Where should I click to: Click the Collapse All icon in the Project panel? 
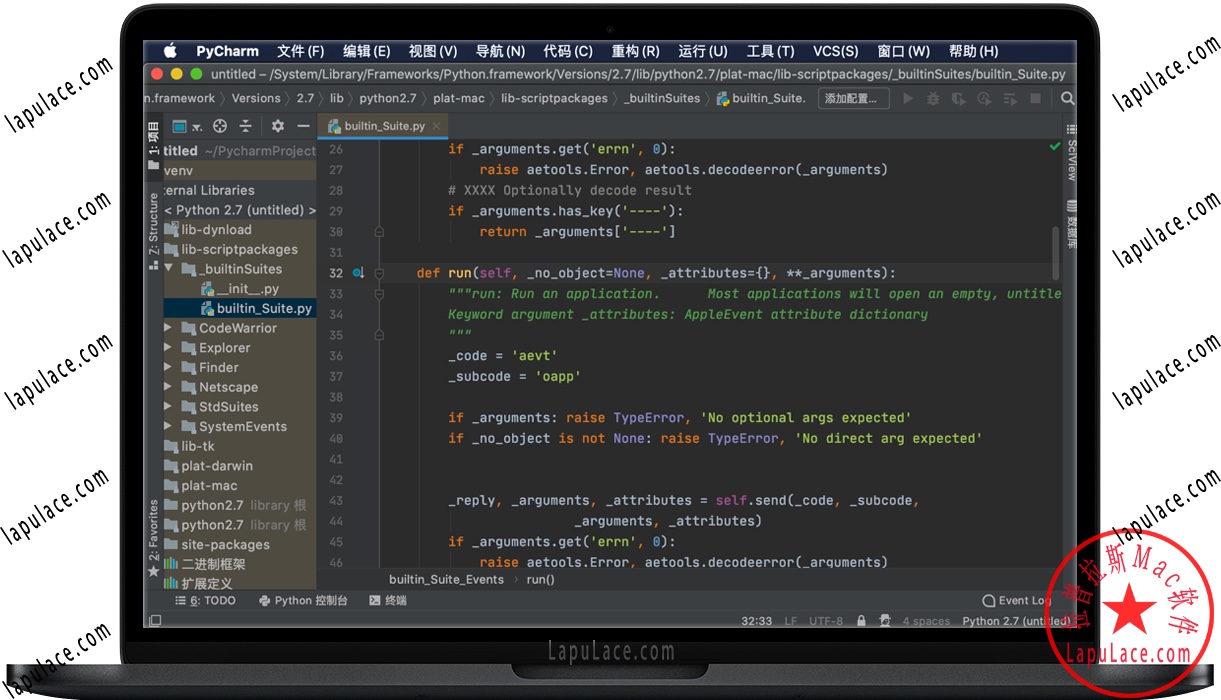pyautogui.click(x=245, y=126)
